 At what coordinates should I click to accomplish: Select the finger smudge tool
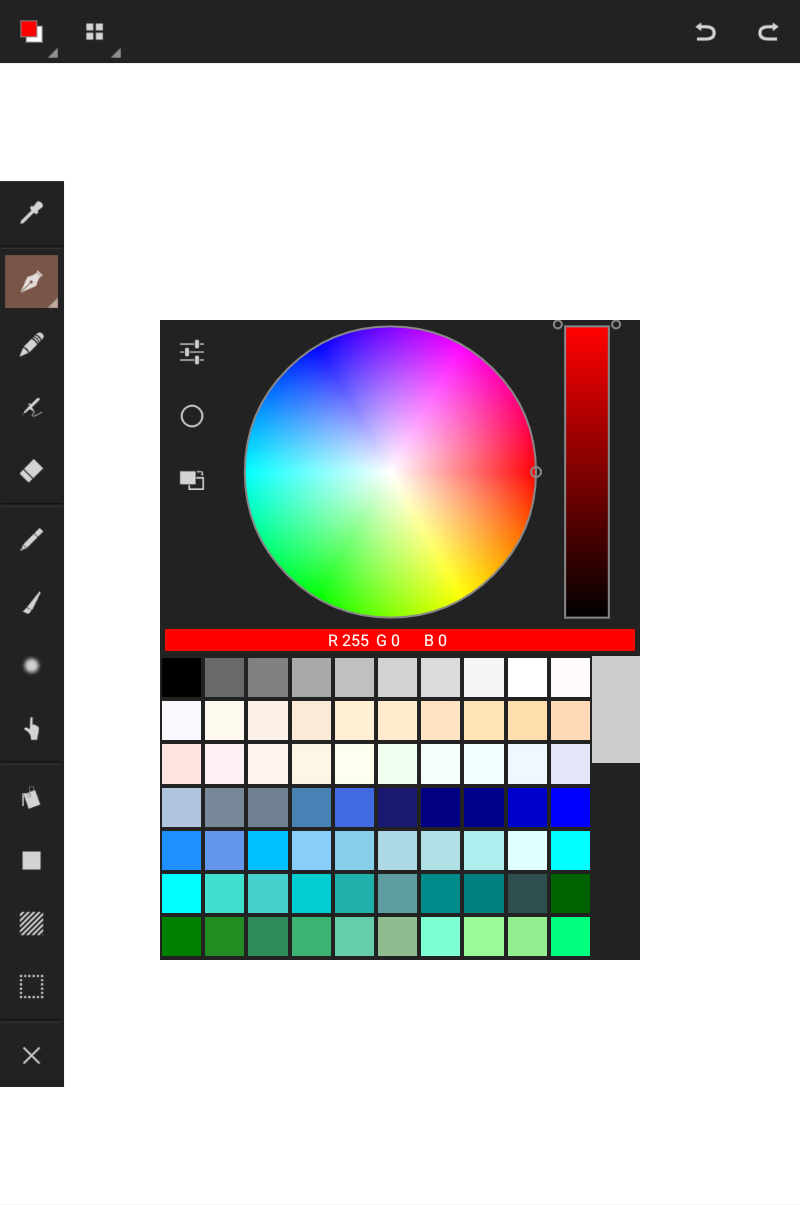[32, 728]
